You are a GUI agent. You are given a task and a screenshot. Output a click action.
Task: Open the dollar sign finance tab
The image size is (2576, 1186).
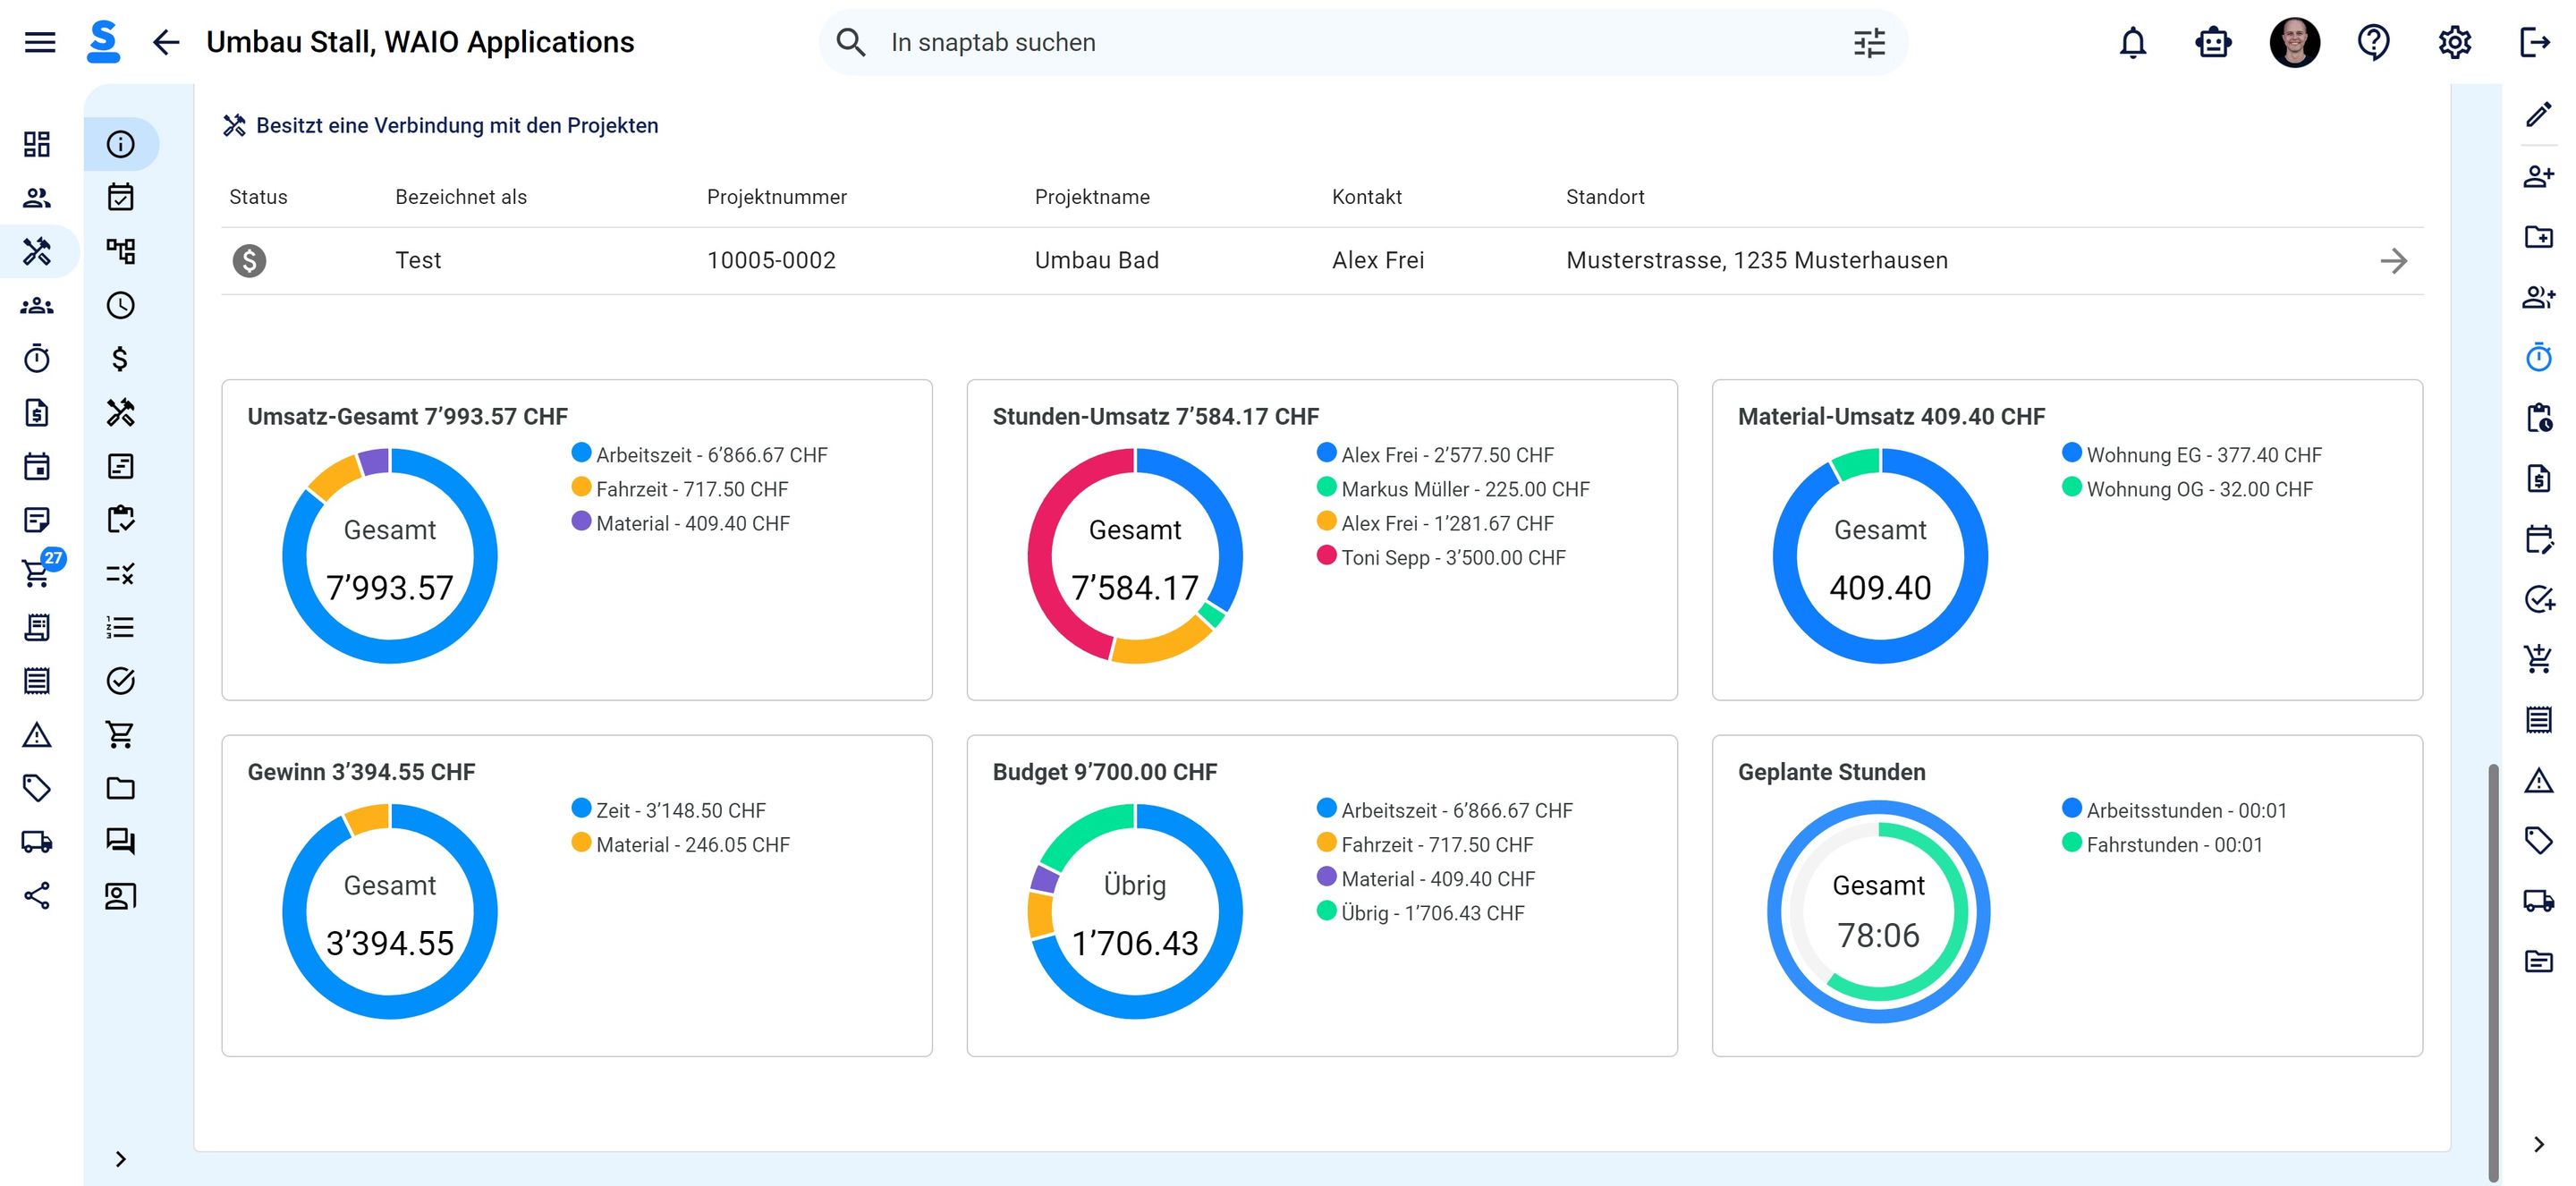coord(120,358)
